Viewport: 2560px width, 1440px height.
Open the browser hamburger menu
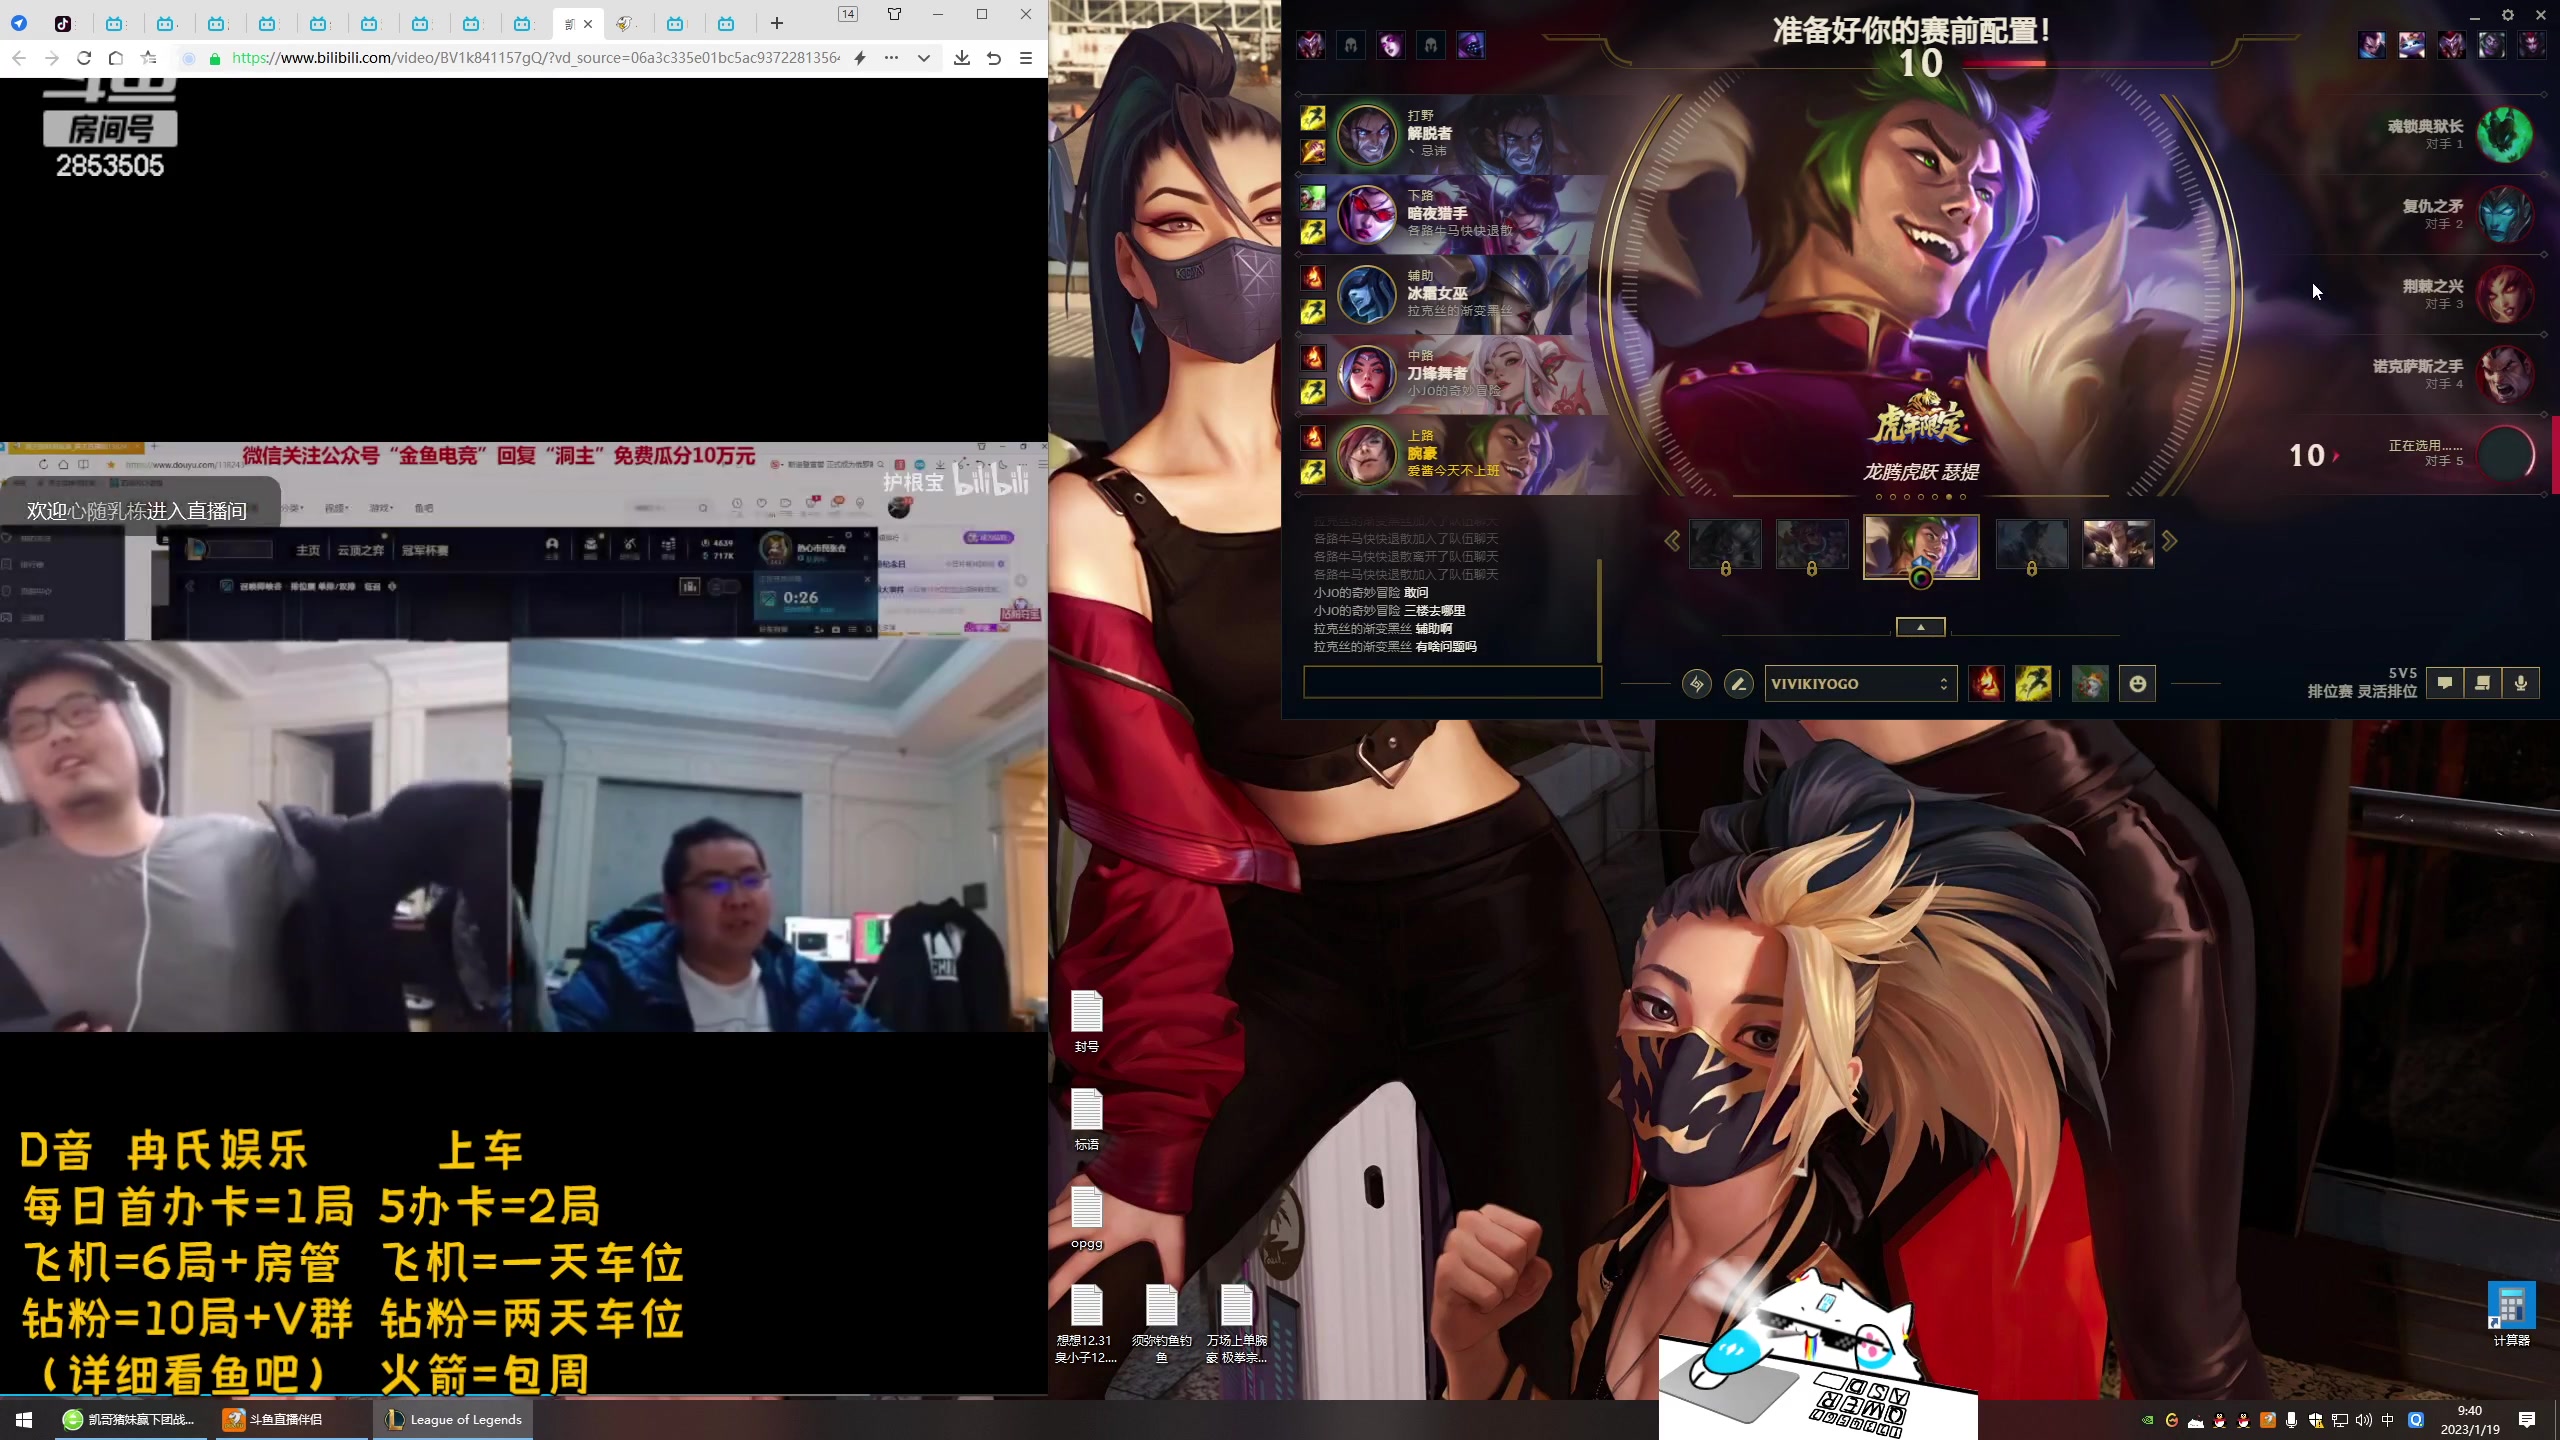coord(1026,58)
